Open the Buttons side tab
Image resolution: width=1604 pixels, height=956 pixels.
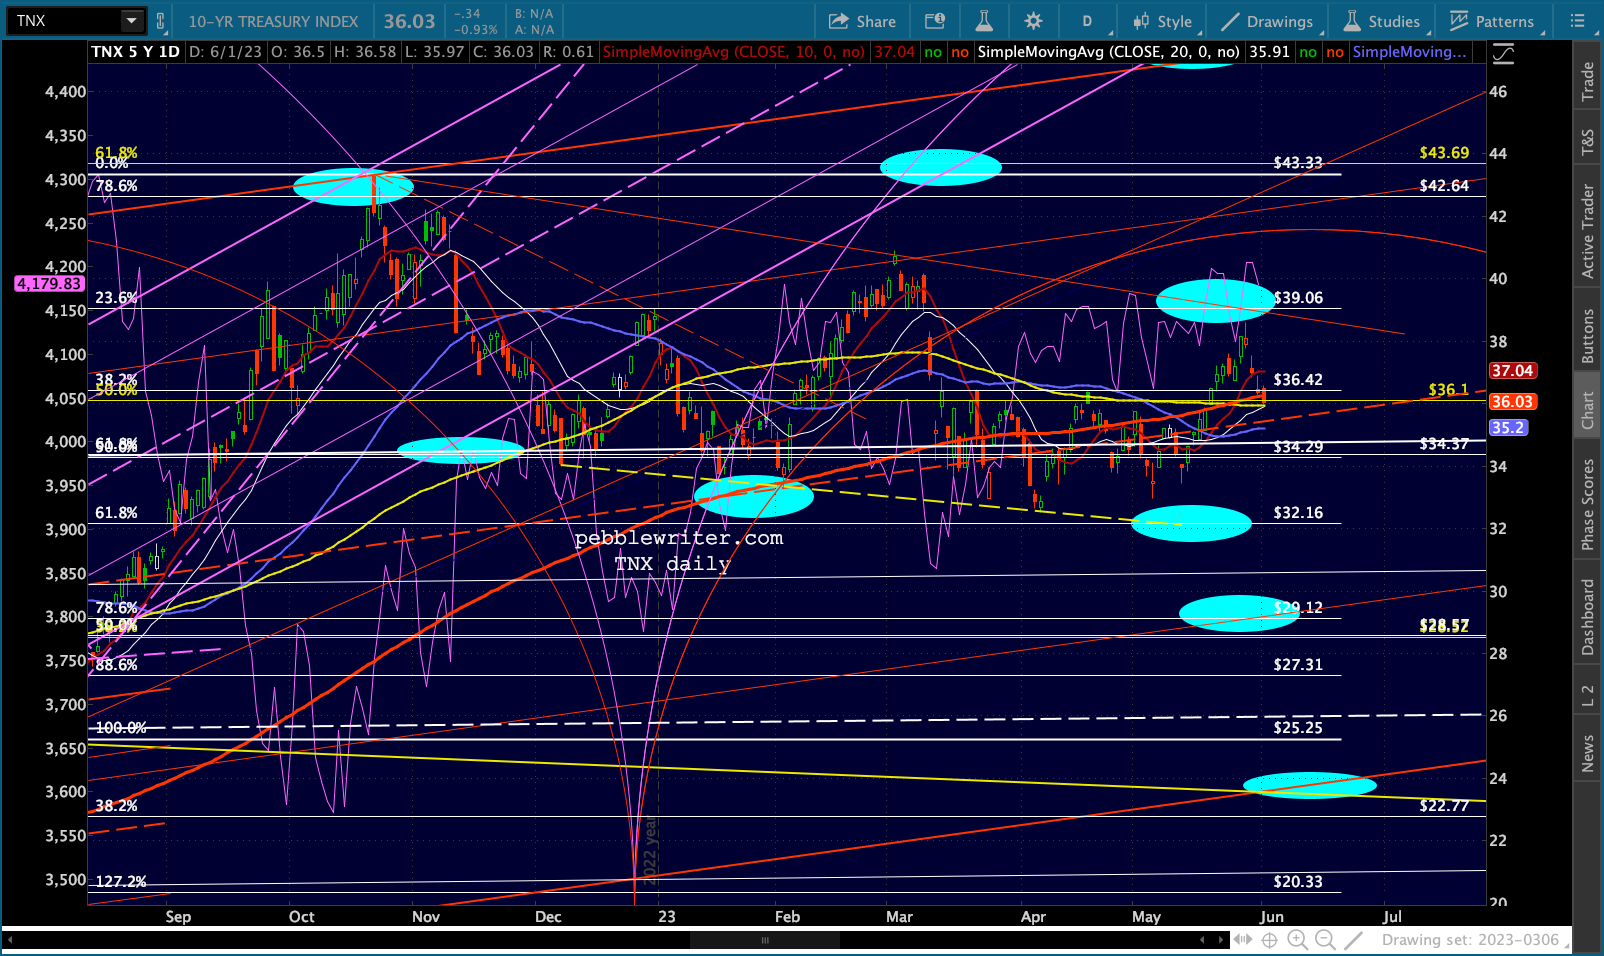(1588, 335)
